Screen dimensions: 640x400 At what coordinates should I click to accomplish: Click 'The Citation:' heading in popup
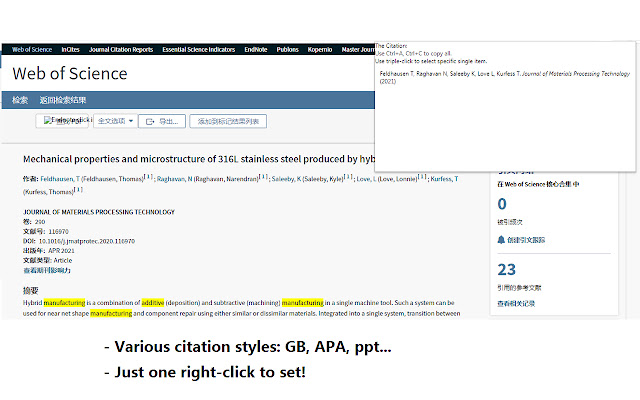(x=391, y=46)
